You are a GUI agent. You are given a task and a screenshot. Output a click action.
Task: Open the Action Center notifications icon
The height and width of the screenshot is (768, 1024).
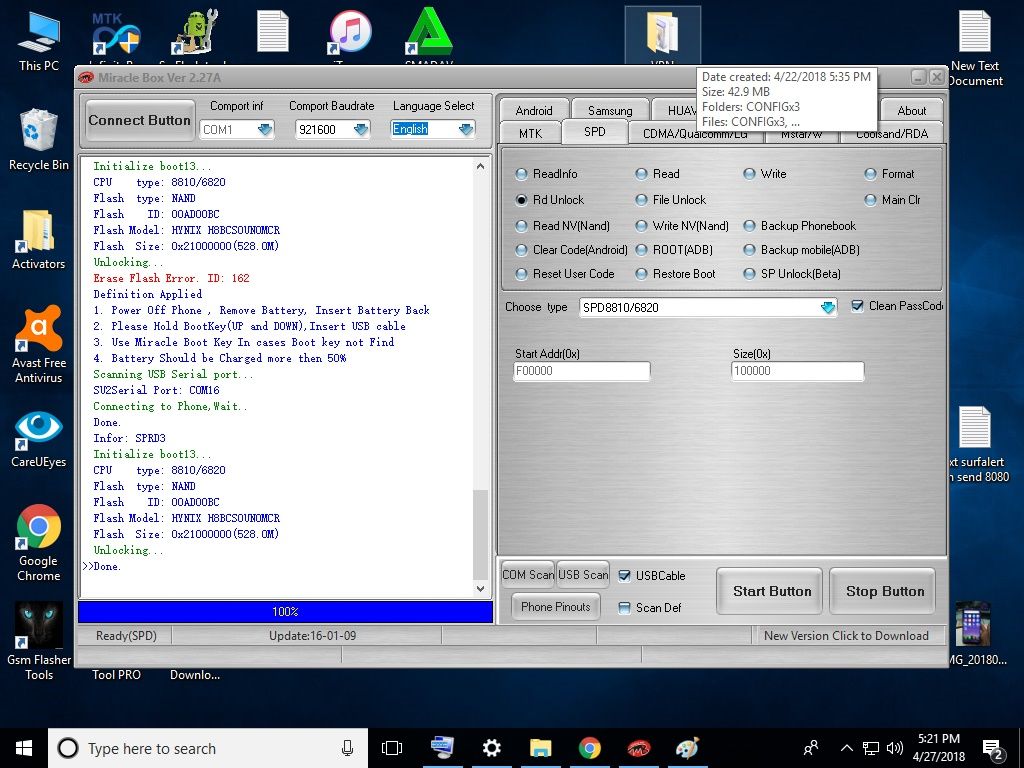click(993, 750)
